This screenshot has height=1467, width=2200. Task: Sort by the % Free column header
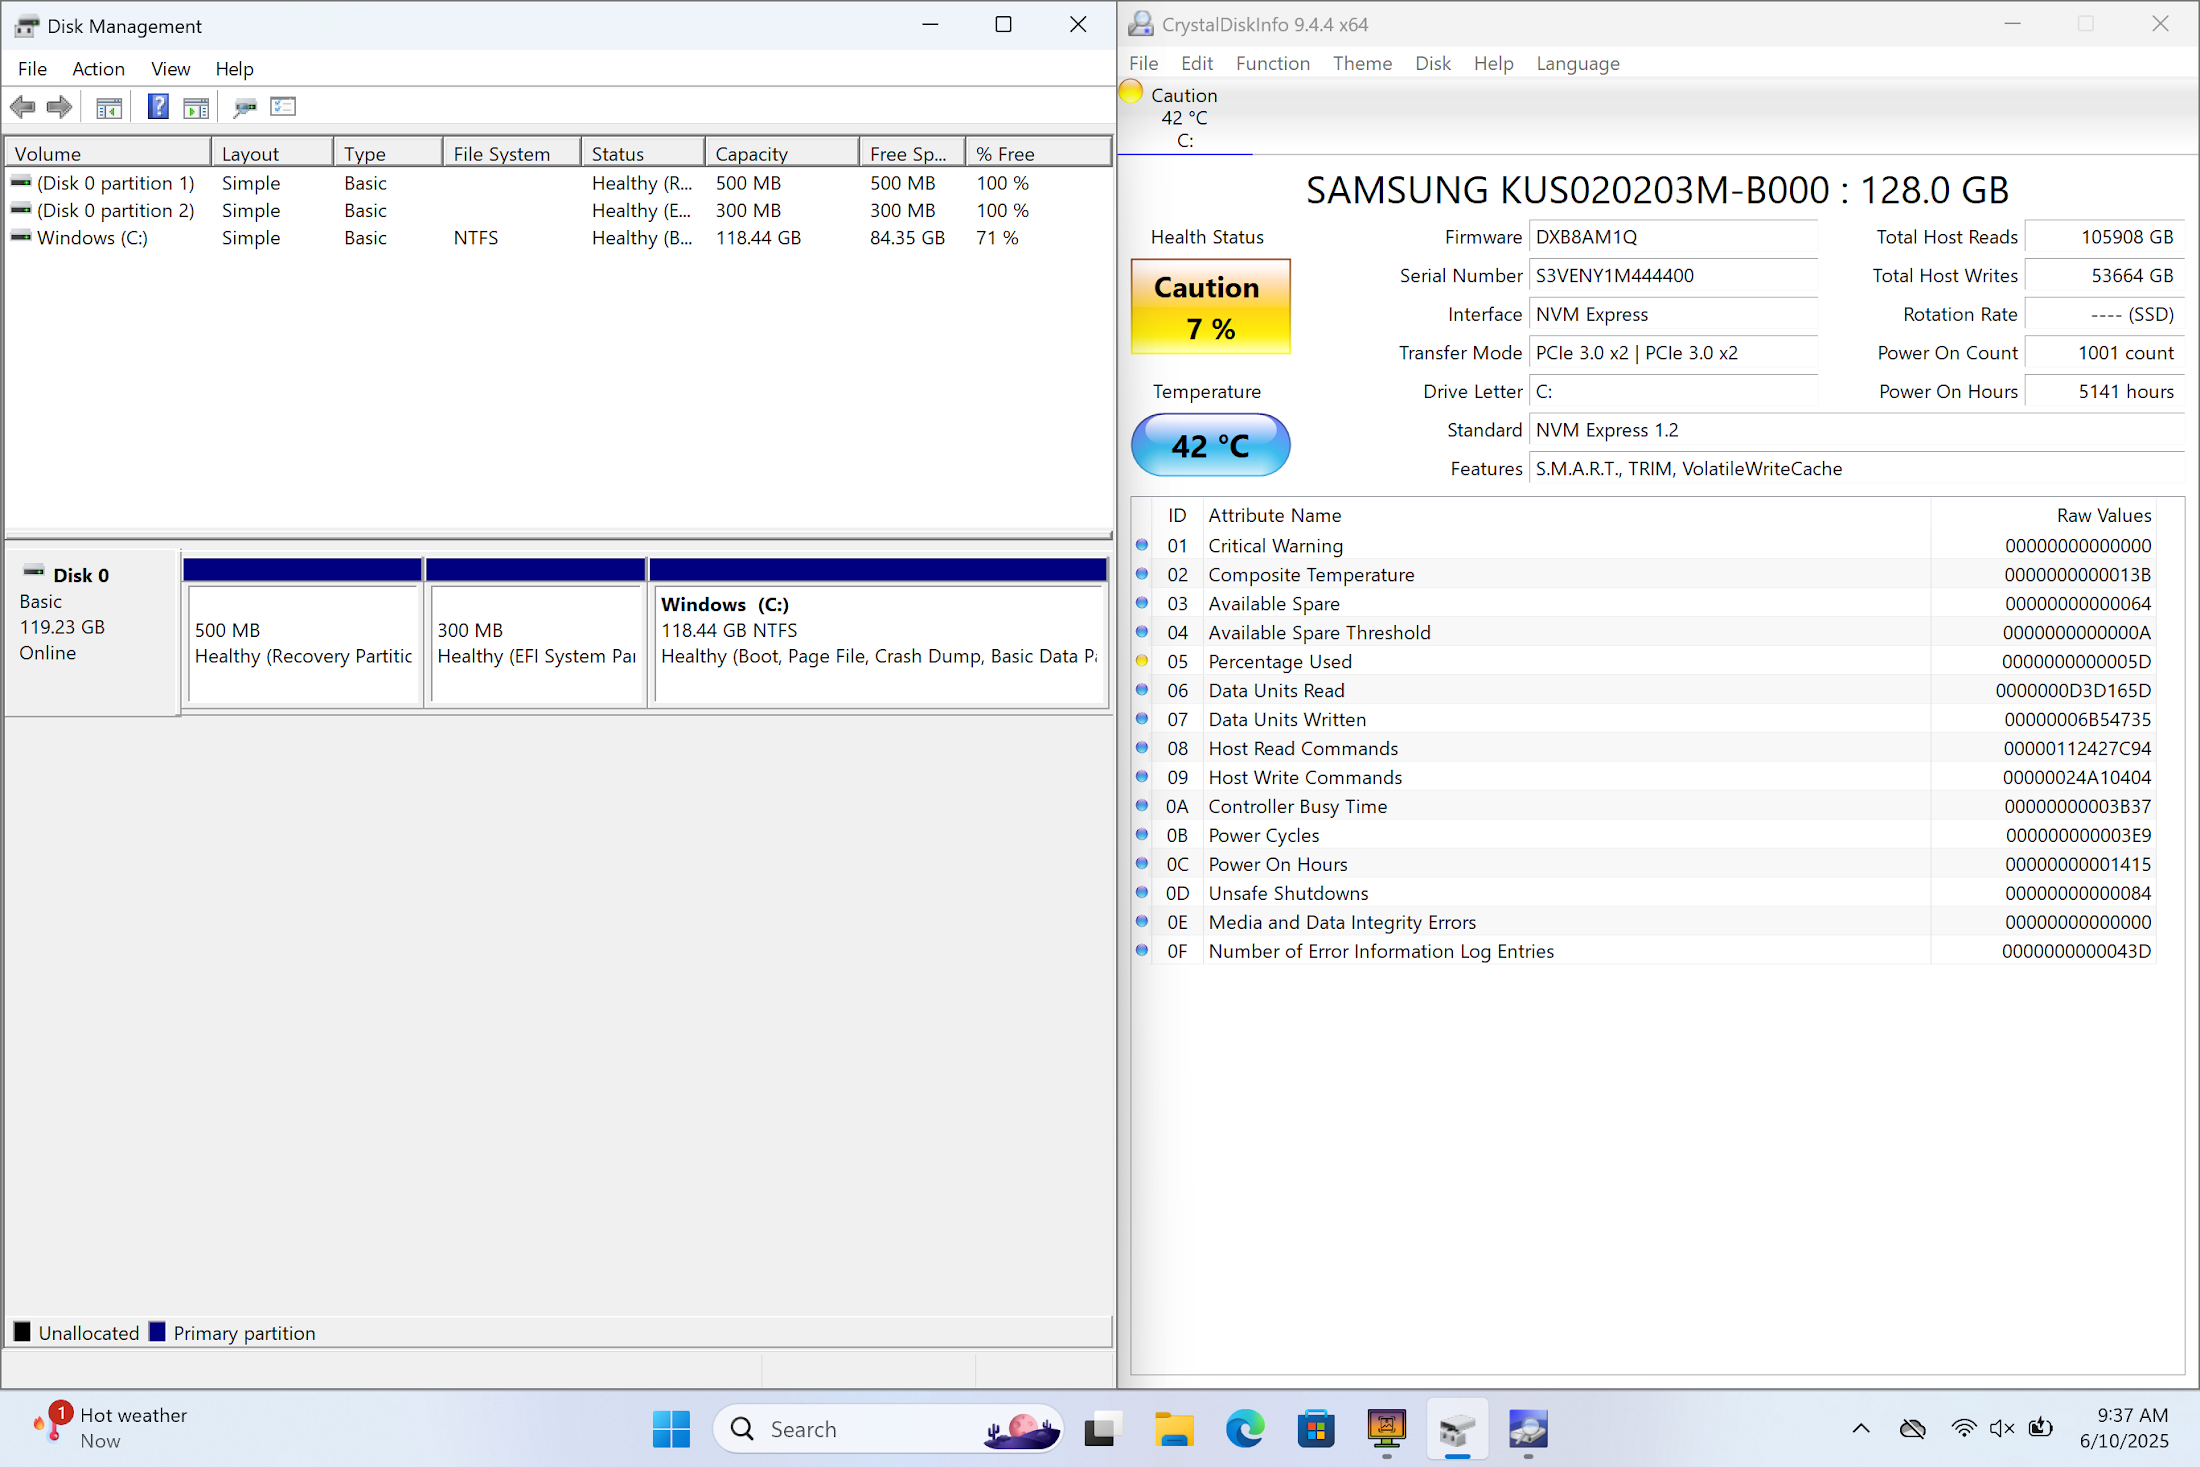tap(1038, 153)
